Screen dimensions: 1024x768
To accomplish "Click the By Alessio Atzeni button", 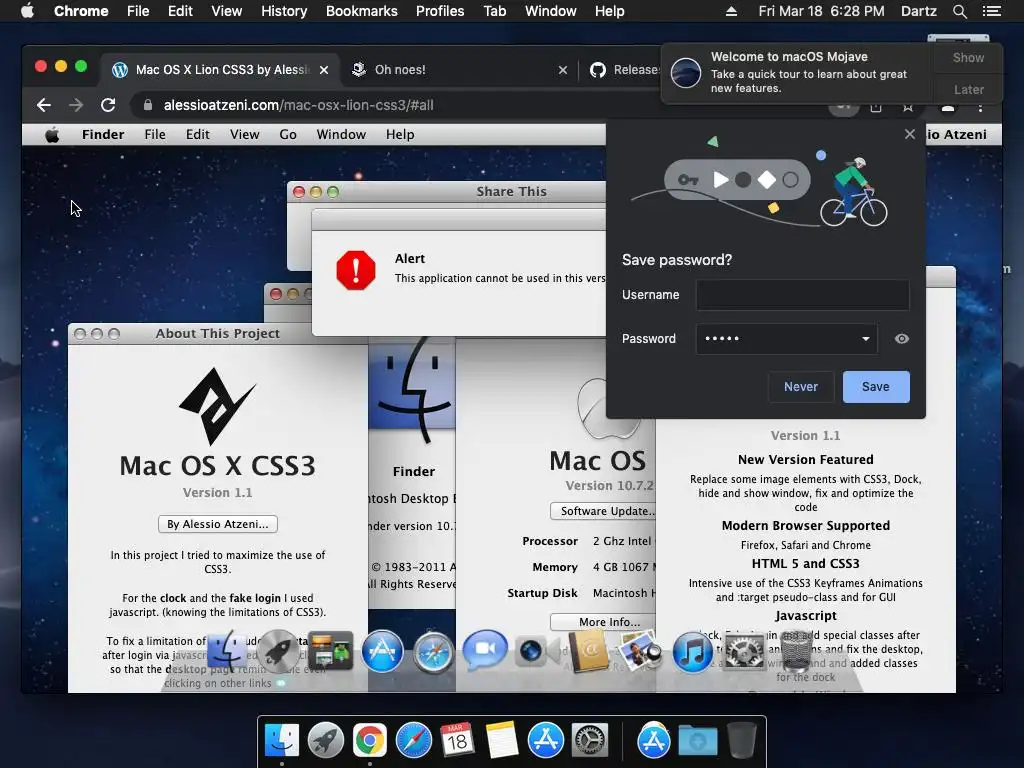I will pyautogui.click(x=217, y=524).
